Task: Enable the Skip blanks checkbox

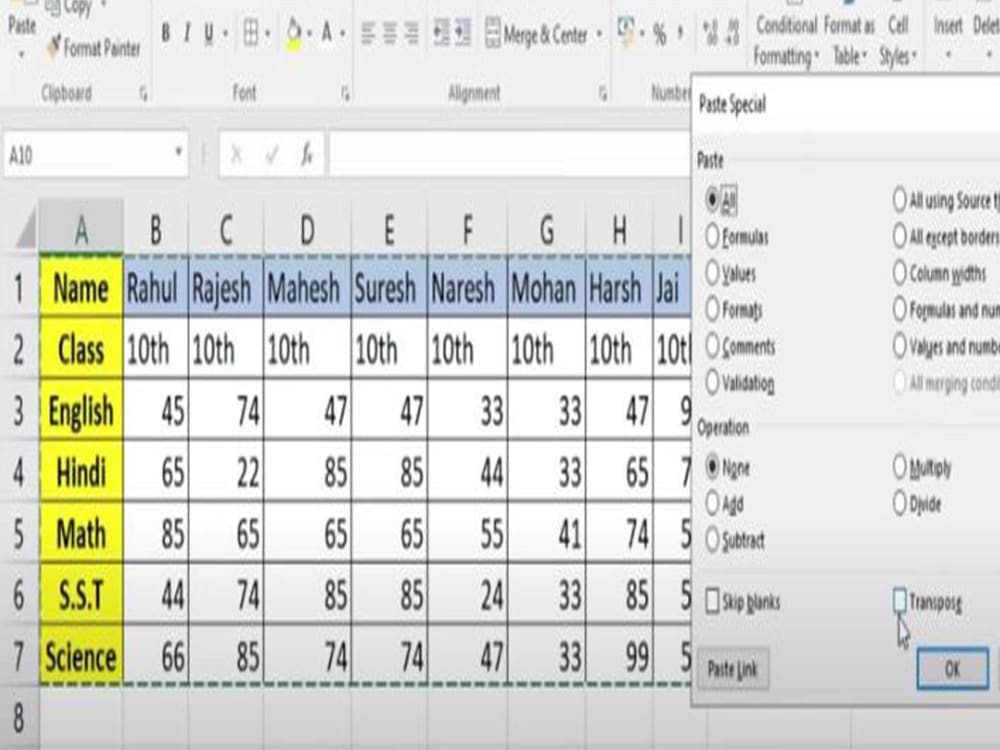Action: pyautogui.click(x=712, y=601)
